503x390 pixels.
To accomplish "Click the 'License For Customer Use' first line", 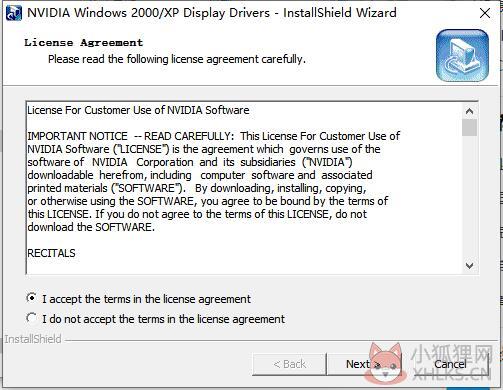I will pyautogui.click(x=138, y=110).
